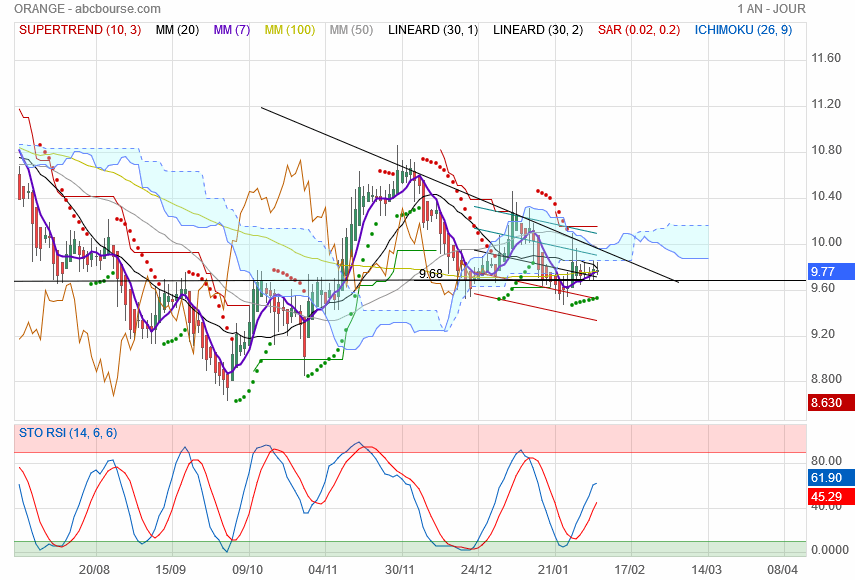Click the 10.40 price axis label
The height and width of the screenshot is (580, 855).
826,196
